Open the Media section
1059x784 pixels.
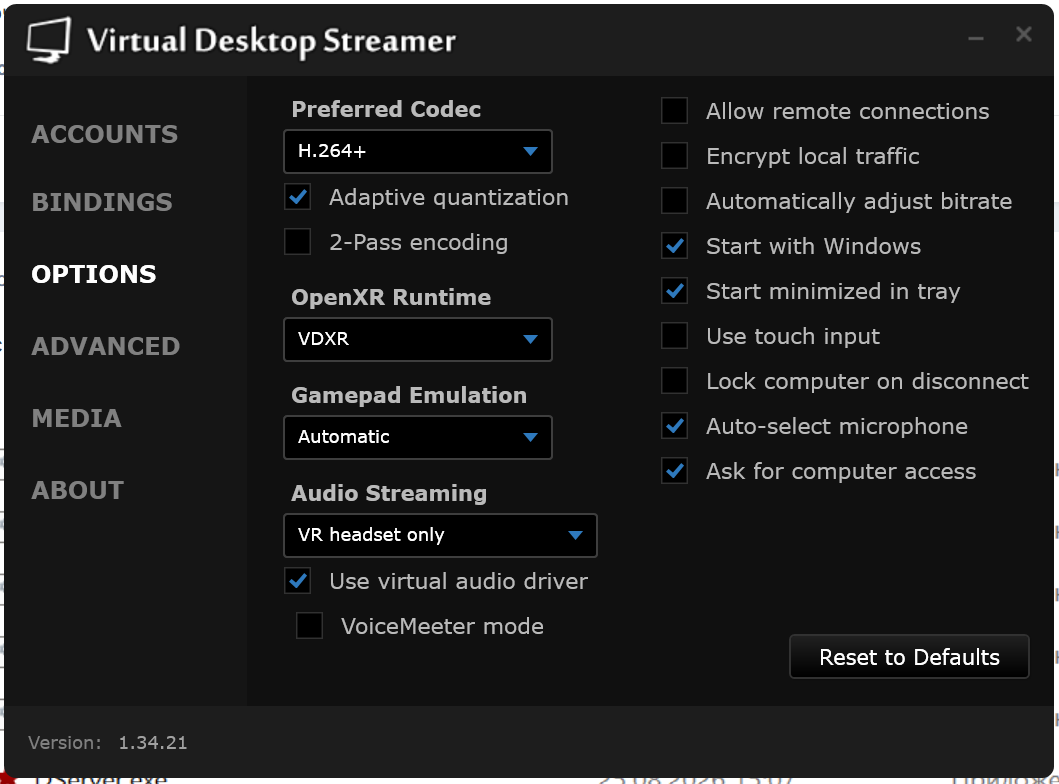pyautogui.click(x=76, y=419)
